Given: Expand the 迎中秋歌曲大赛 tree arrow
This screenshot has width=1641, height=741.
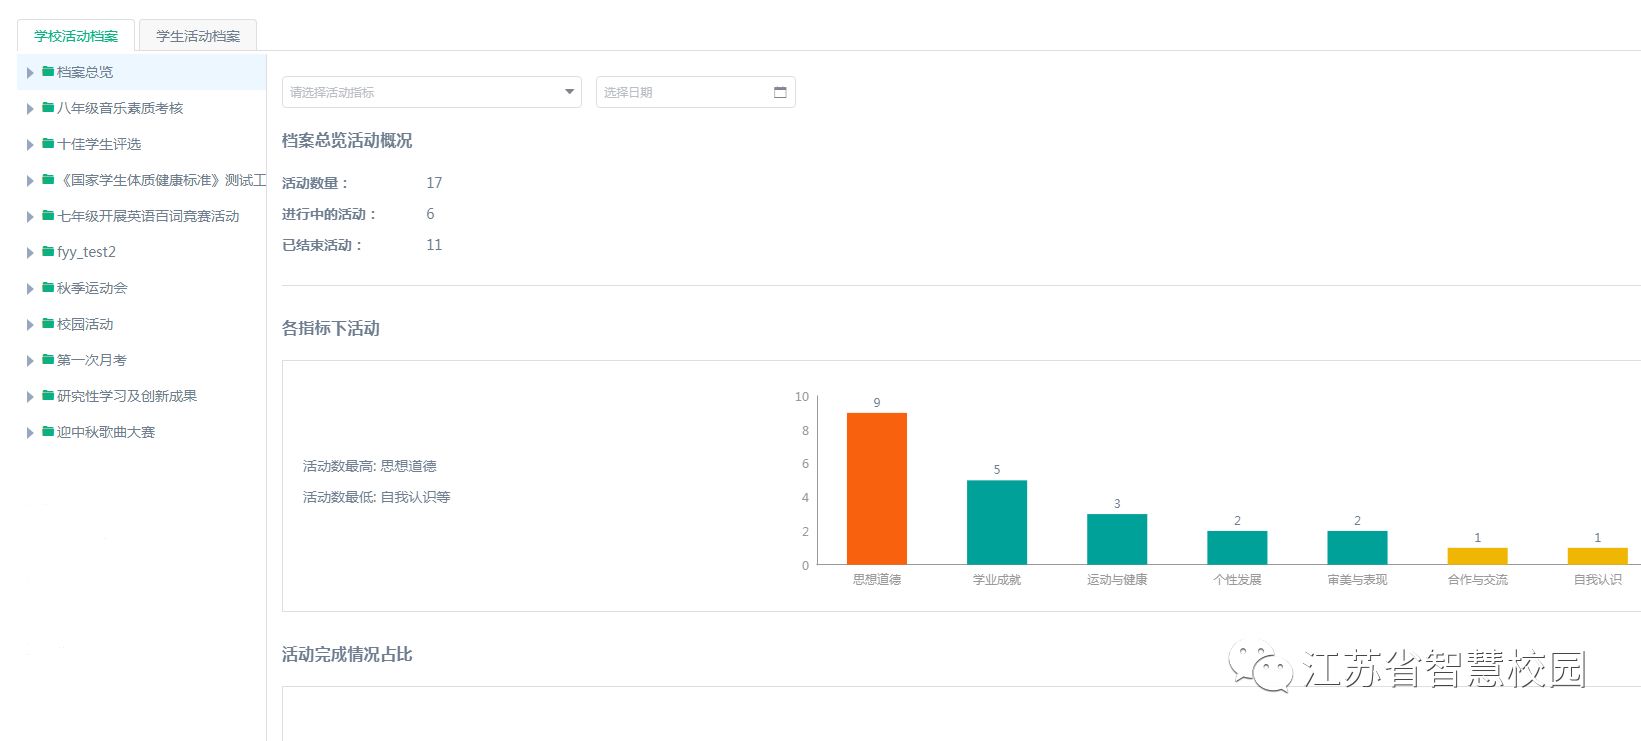Looking at the screenshot, I should coord(30,433).
